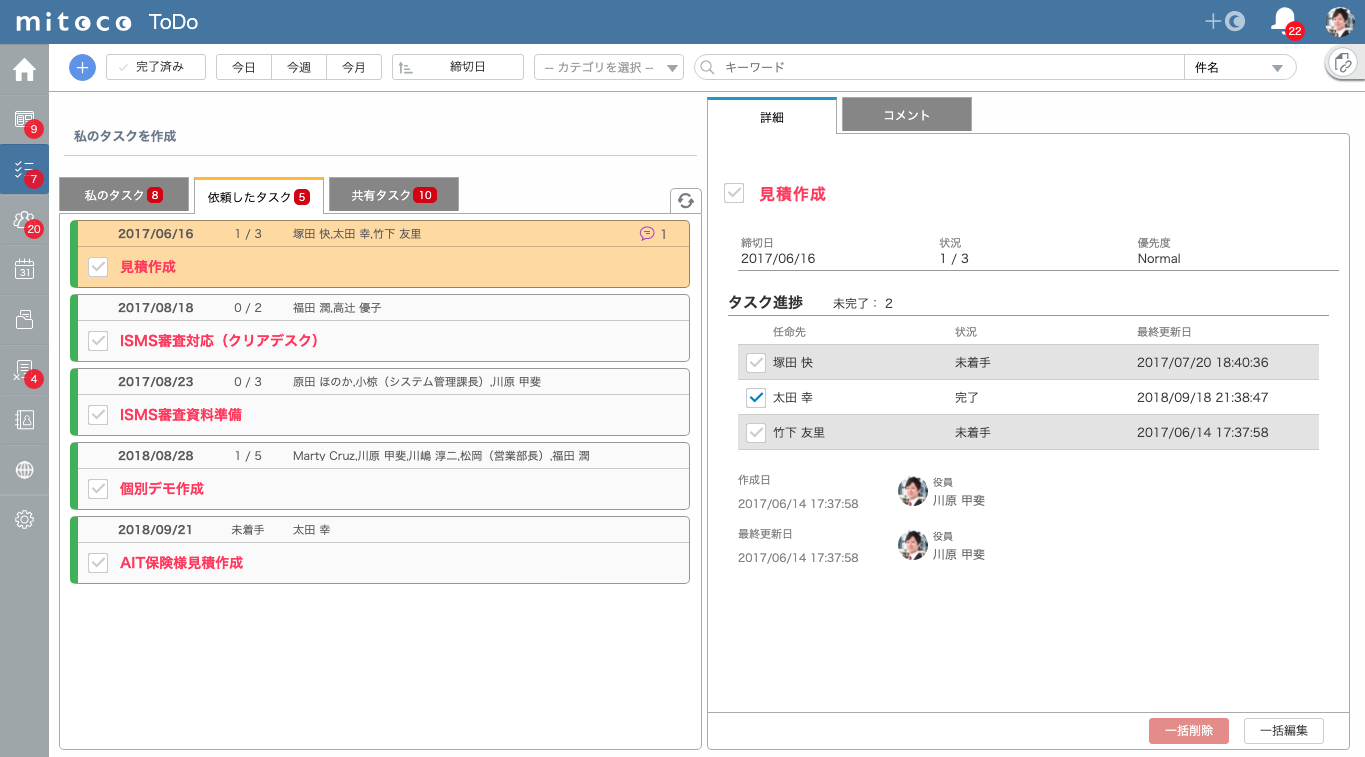Click the 優先度 Normal value
1365x757 pixels.
click(x=1159, y=259)
